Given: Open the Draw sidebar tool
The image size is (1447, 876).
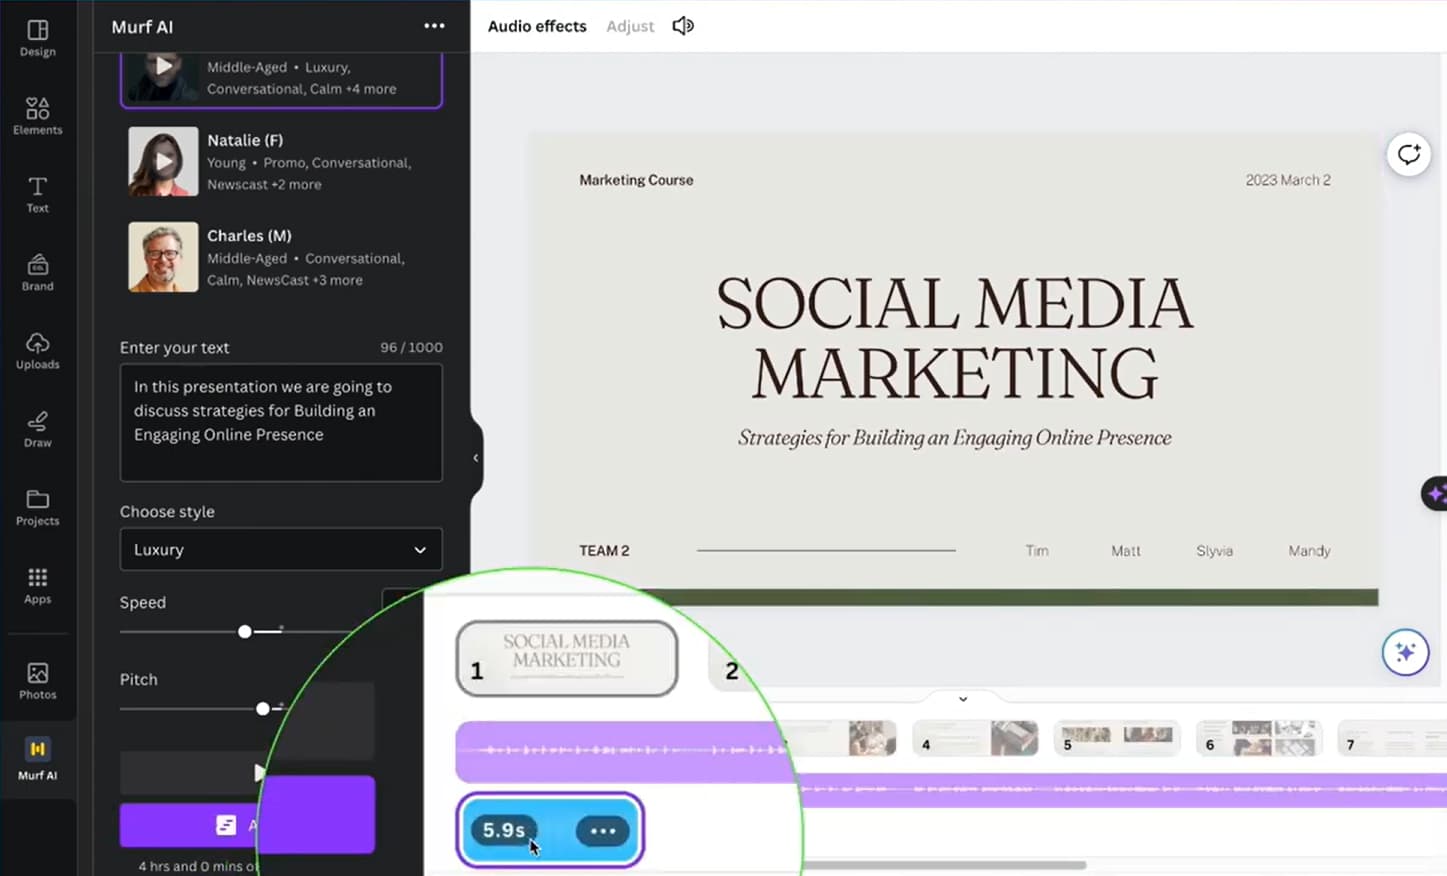Looking at the screenshot, I should click(x=37, y=429).
